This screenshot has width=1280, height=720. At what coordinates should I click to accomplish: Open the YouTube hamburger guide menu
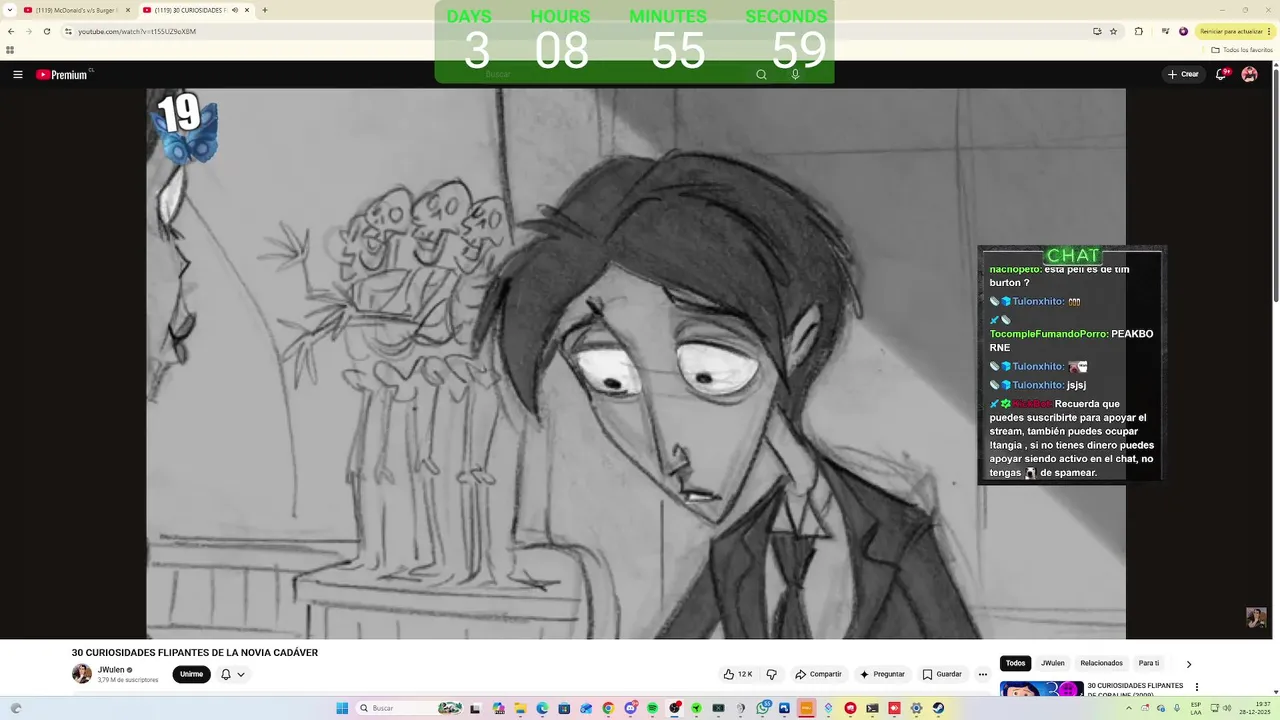point(17,75)
